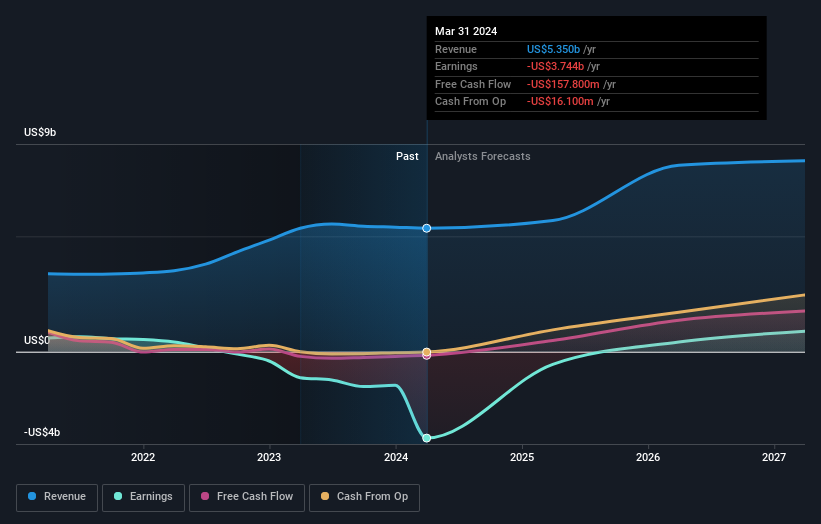Click the Revenue row label in tooltip
821x524 pixels.
point(456,49)
